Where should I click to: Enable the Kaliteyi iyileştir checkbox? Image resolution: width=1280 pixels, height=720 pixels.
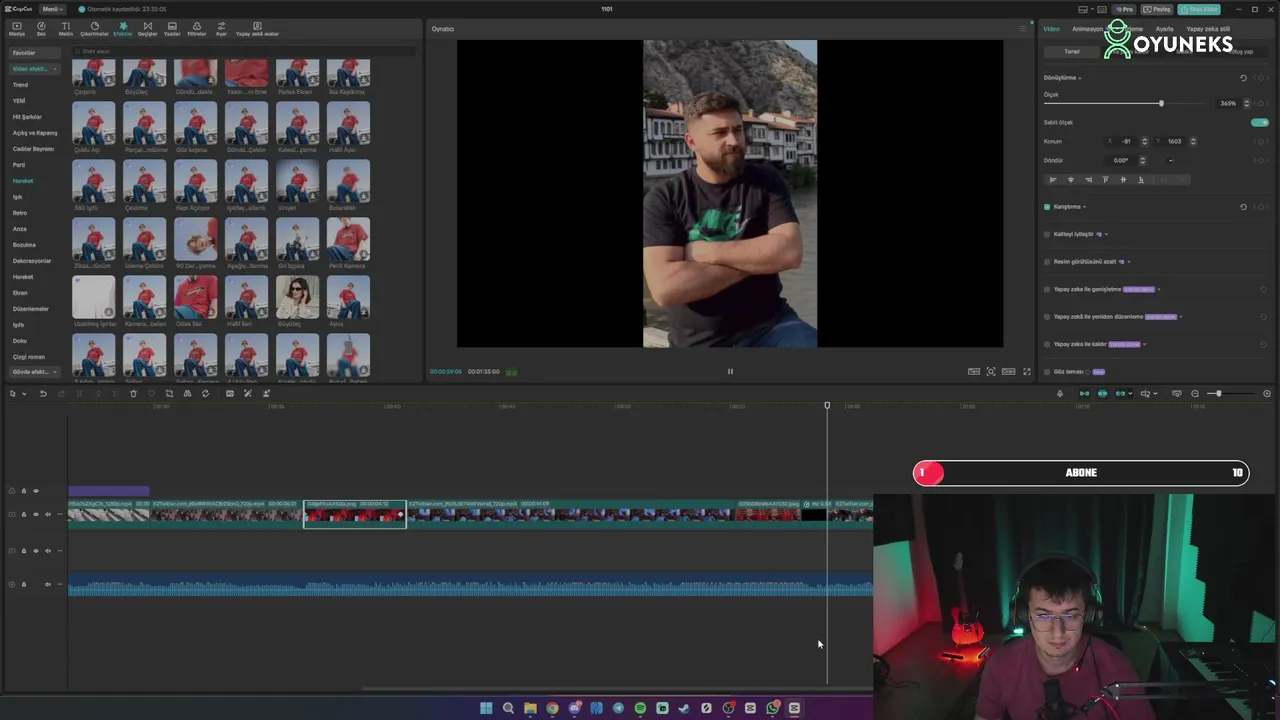click(x=1047, y=234)
